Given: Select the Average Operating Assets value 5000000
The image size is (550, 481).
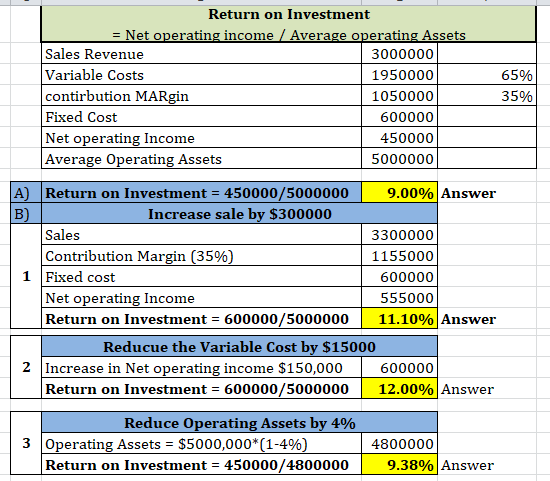Looking at the screenshot, I should point(400,159).
